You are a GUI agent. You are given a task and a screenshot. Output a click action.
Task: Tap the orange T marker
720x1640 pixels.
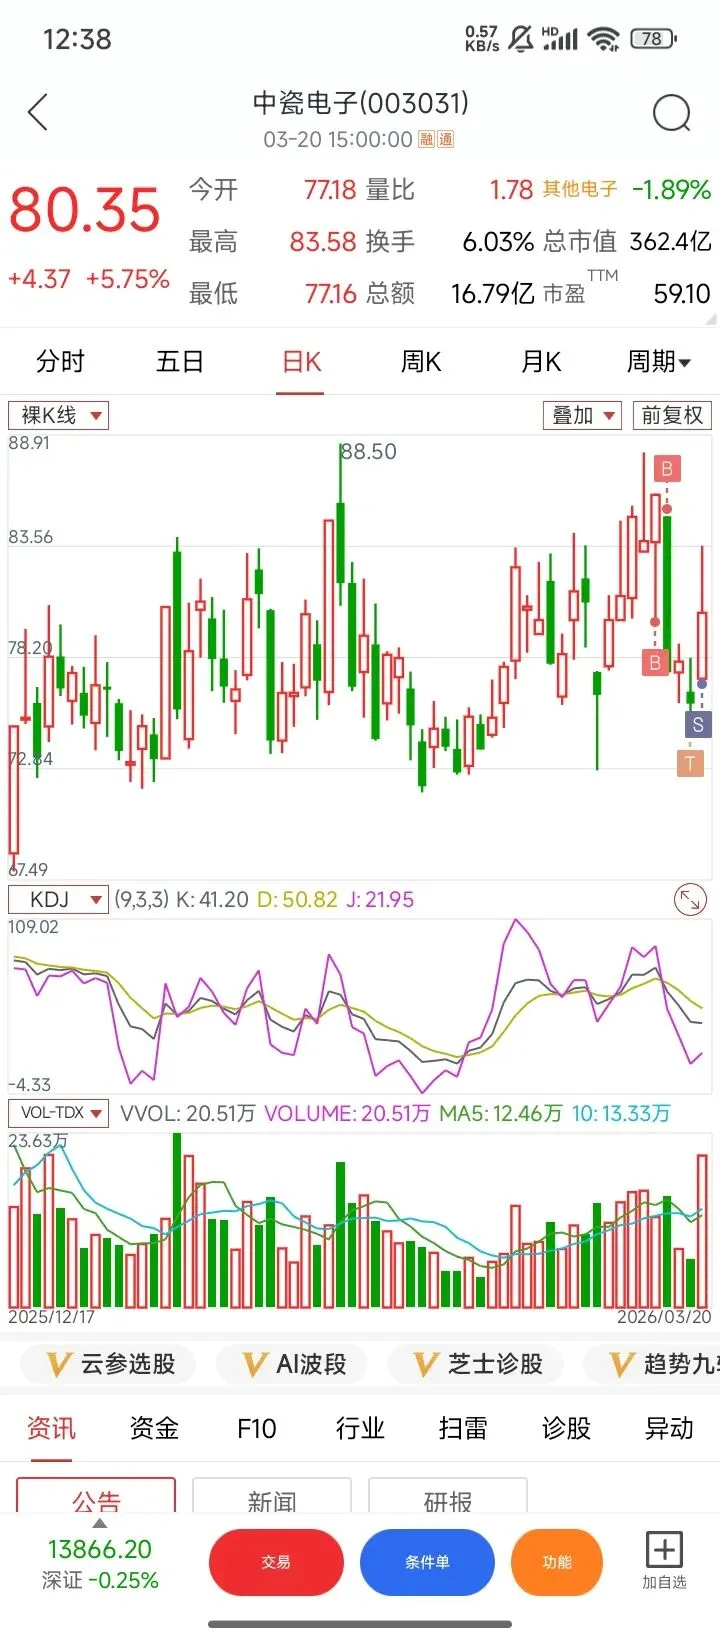point(690,765)
